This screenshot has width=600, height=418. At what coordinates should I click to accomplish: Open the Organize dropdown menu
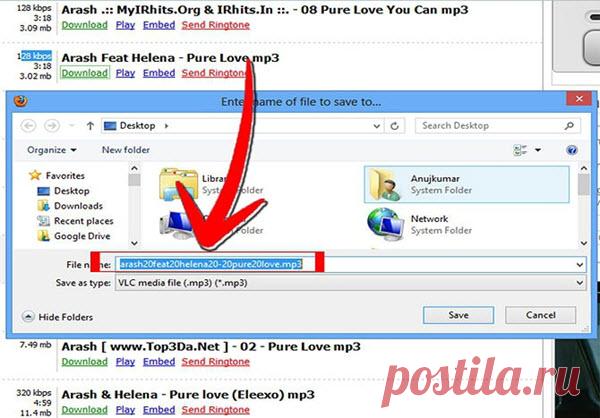pos(52,150)
